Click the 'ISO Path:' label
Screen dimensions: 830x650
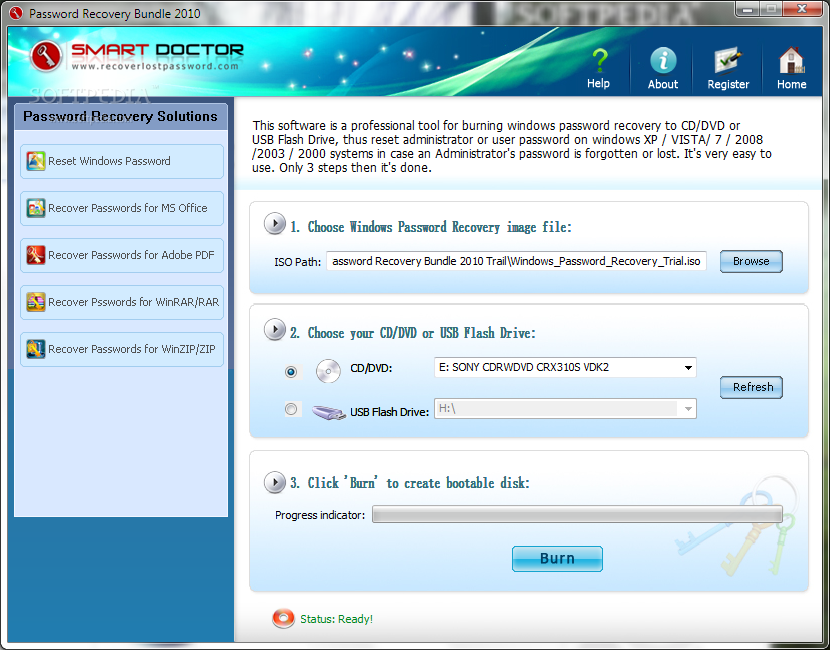click(297, 262)
